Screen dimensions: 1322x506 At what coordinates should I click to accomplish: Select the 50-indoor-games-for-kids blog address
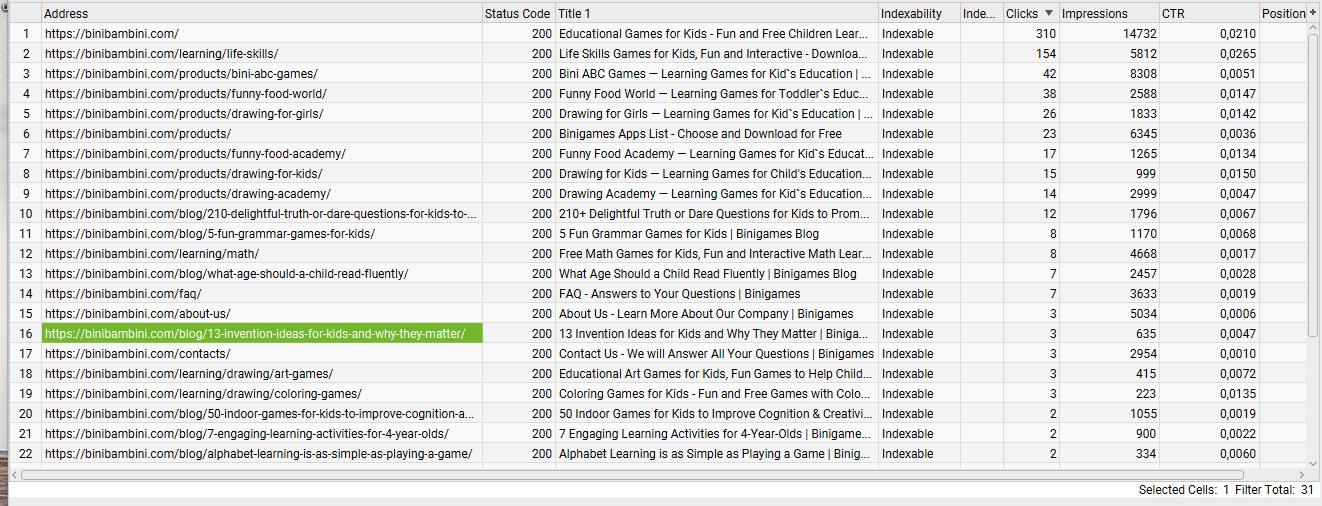click(261, 414)
